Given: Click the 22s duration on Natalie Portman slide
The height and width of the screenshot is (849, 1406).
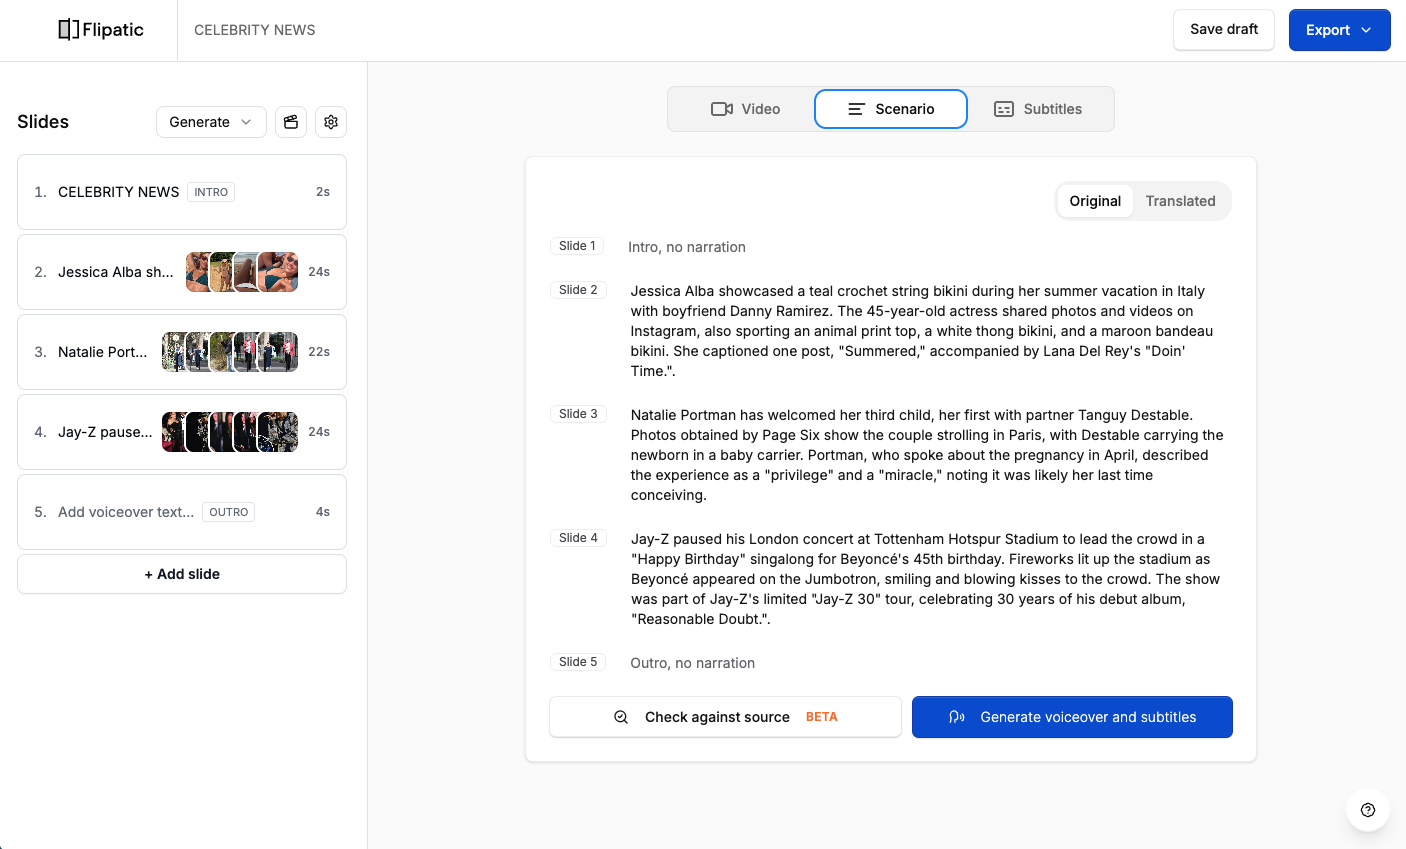Looking at the screenshot, I should click(x=319, y=352).
